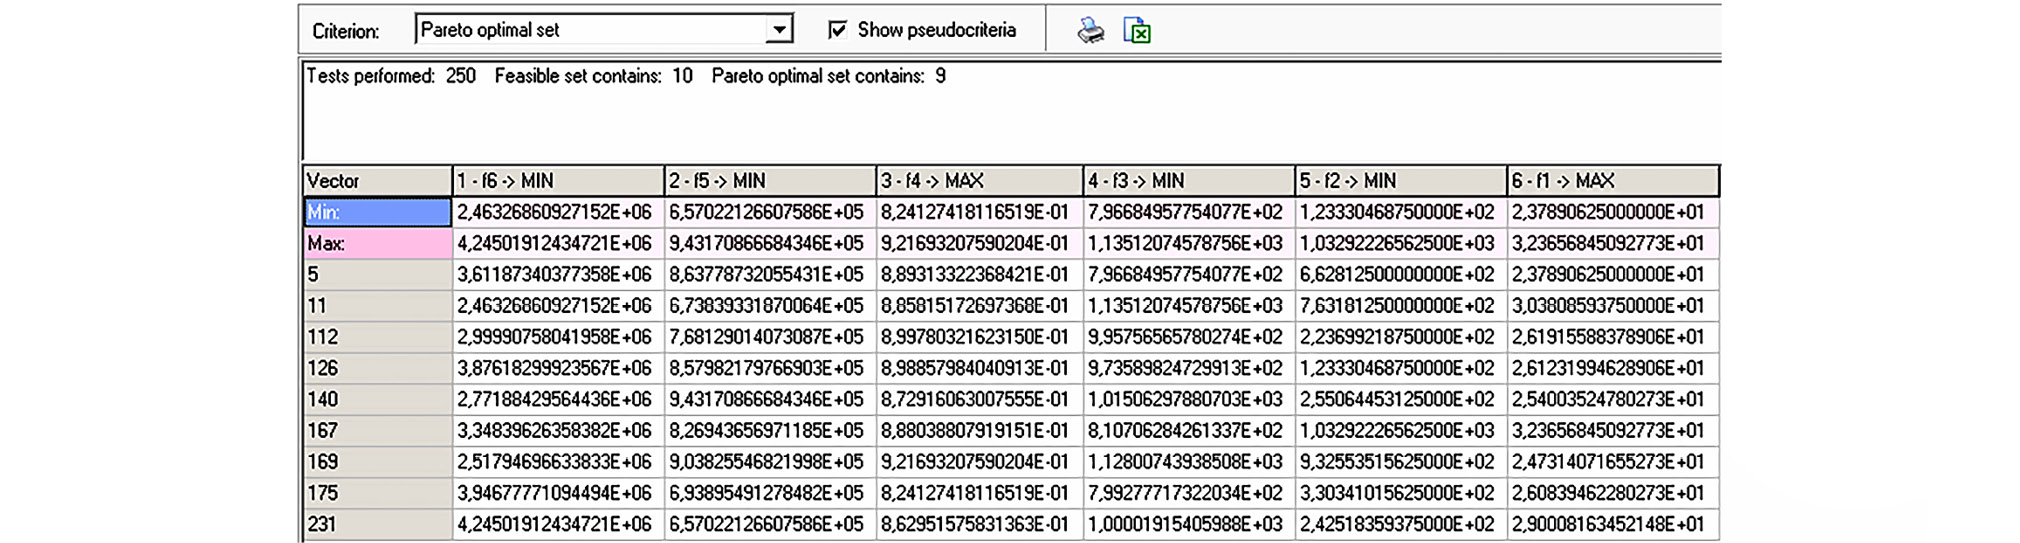Click the Pareto optimal set combo box

(590, 30)
